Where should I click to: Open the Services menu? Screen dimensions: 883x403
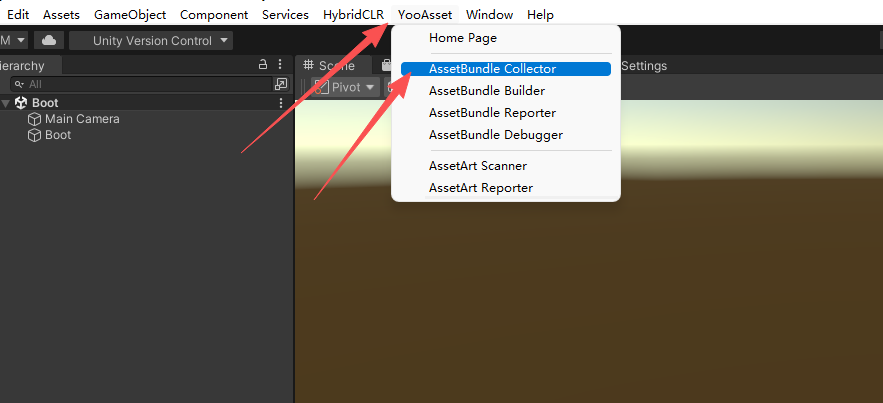tap(286, 15)
